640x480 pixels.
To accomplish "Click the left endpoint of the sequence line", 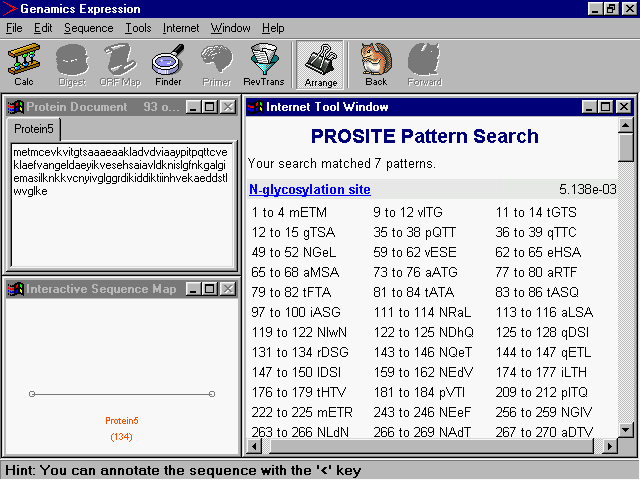I will tap(32, 394).
